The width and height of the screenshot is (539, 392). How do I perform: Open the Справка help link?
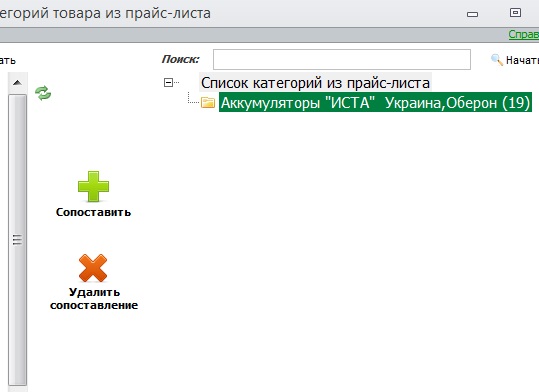tap(524, 34)
